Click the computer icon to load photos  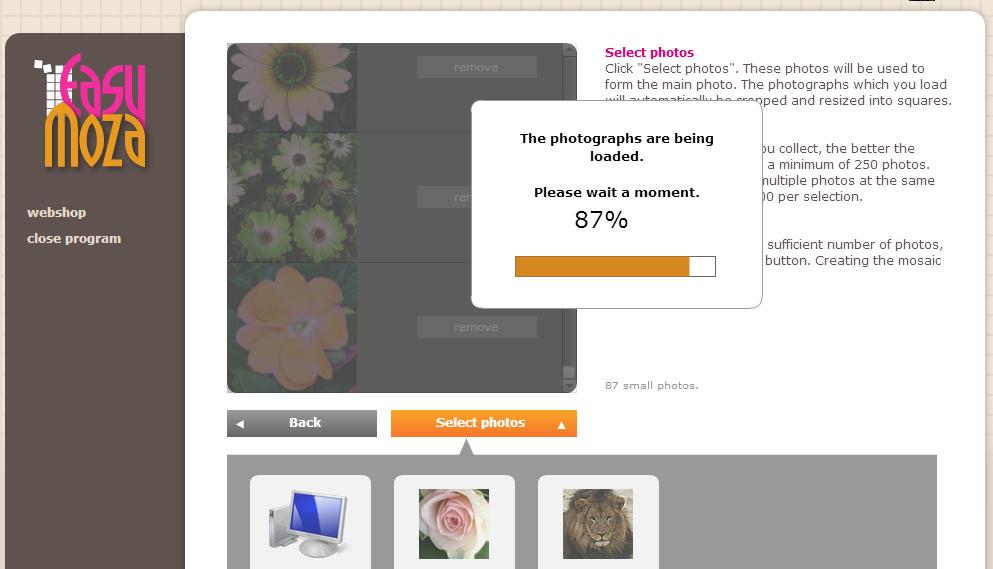(x=309, y=523)
